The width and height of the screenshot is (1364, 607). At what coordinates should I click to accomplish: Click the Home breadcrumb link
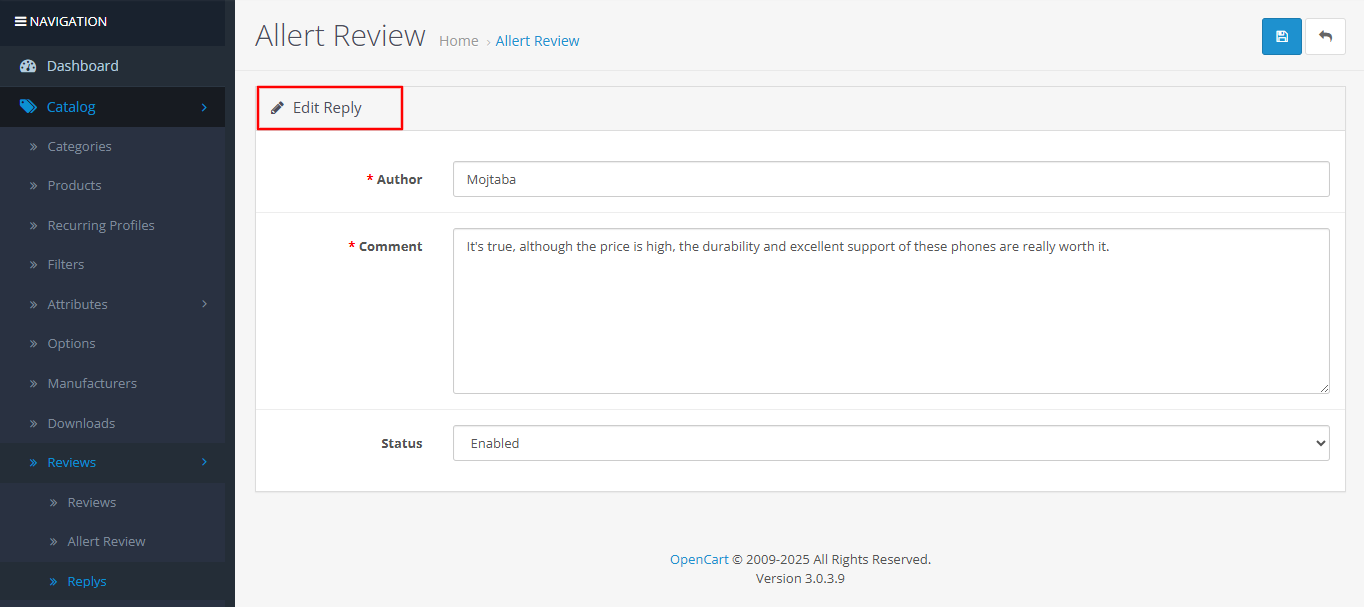pyautogui.click(x=459, y=41)
